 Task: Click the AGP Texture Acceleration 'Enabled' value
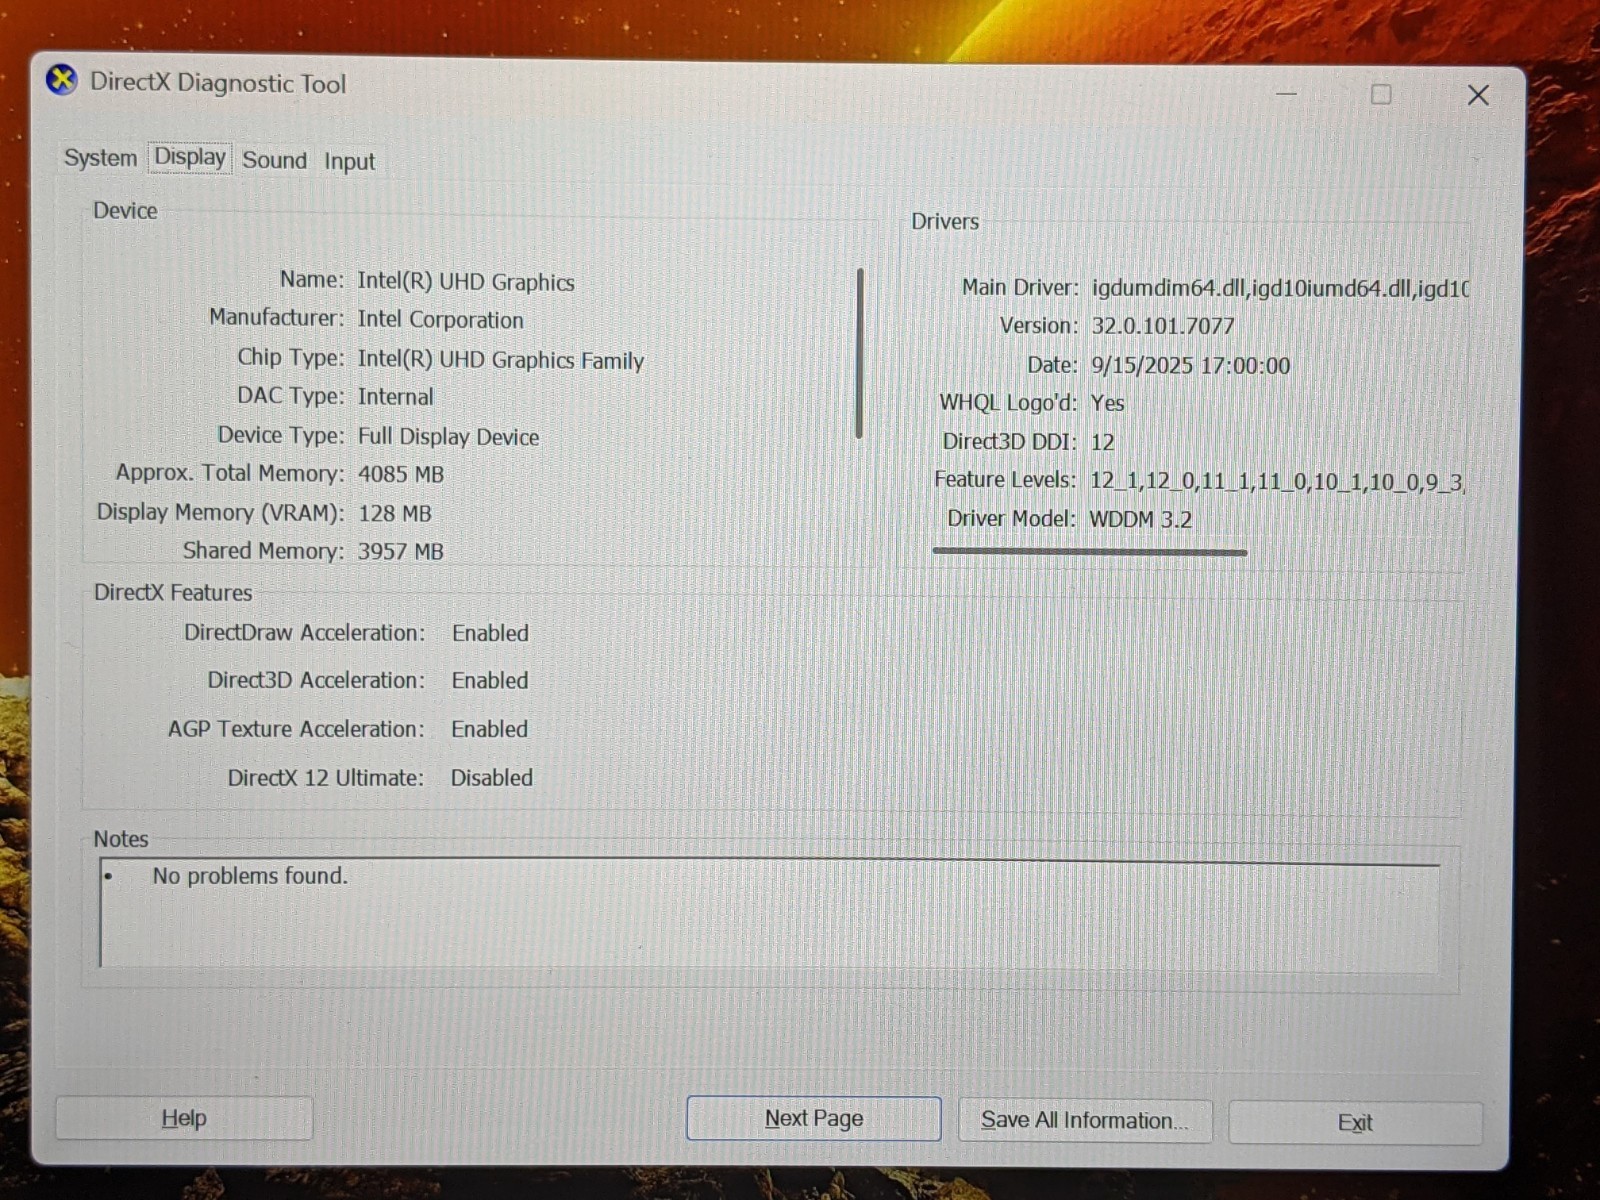pos(490,729)
